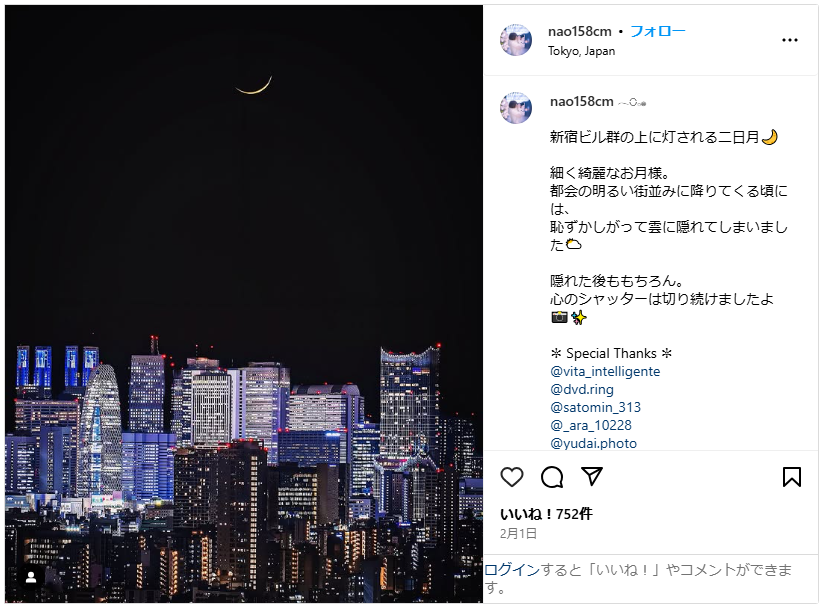This screenshot has width=822, height=607.
Task: Visit the @vita_intelligente mention
Action: [605, 372]
